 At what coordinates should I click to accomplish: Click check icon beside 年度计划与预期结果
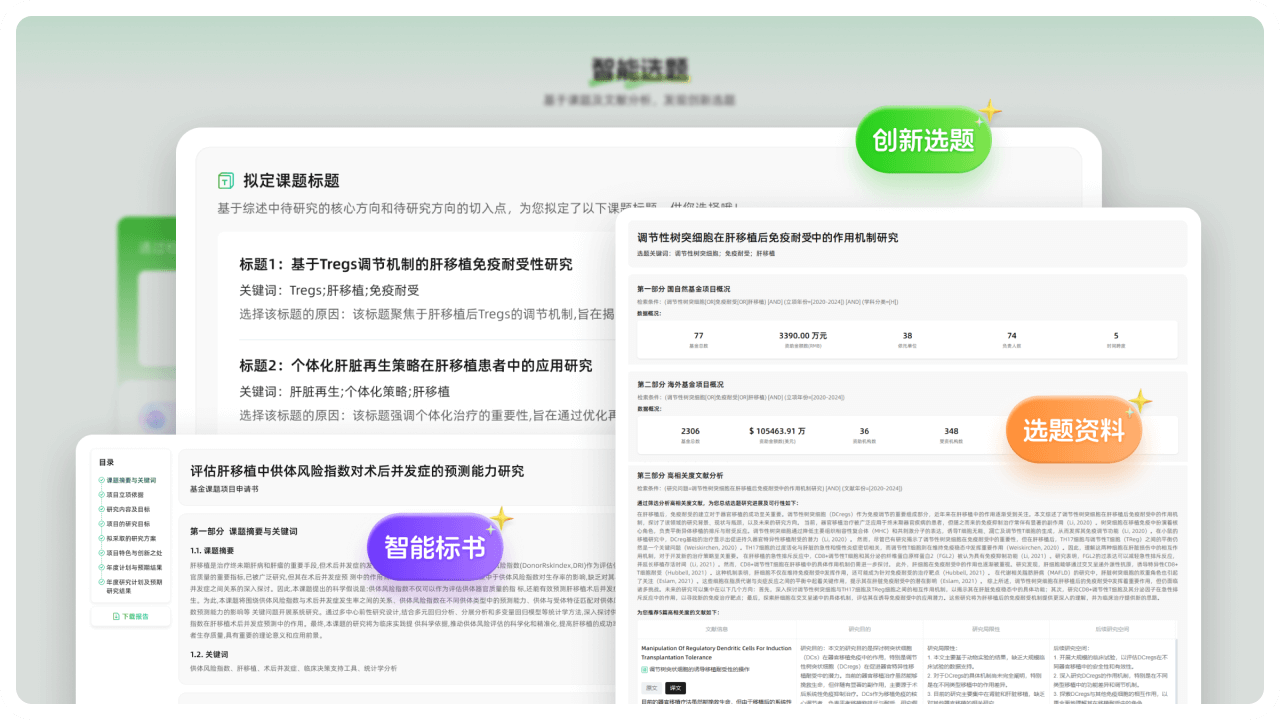101,567
